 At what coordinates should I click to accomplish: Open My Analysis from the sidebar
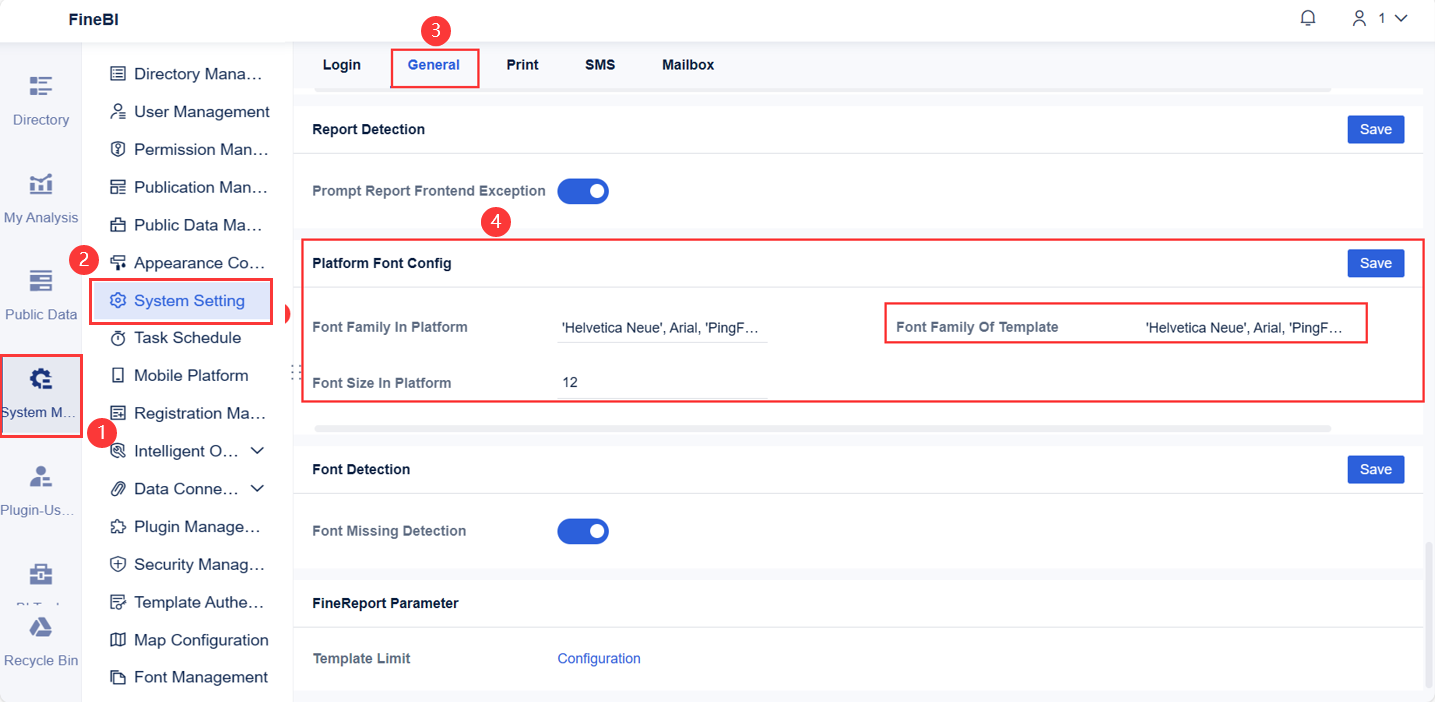[40, 197]
